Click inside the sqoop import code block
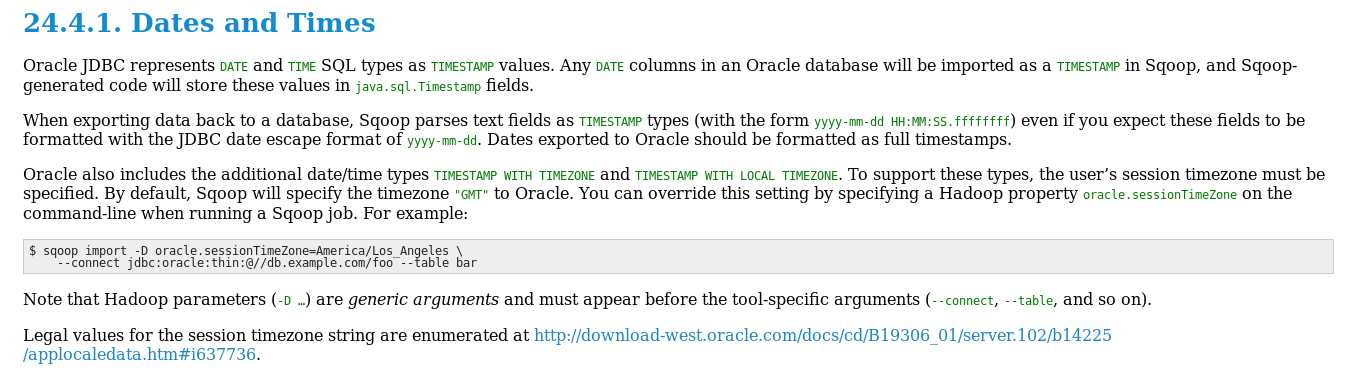The height and width of the screenshot is (374, 1355). pyautogui.click(x=678, y=257)
